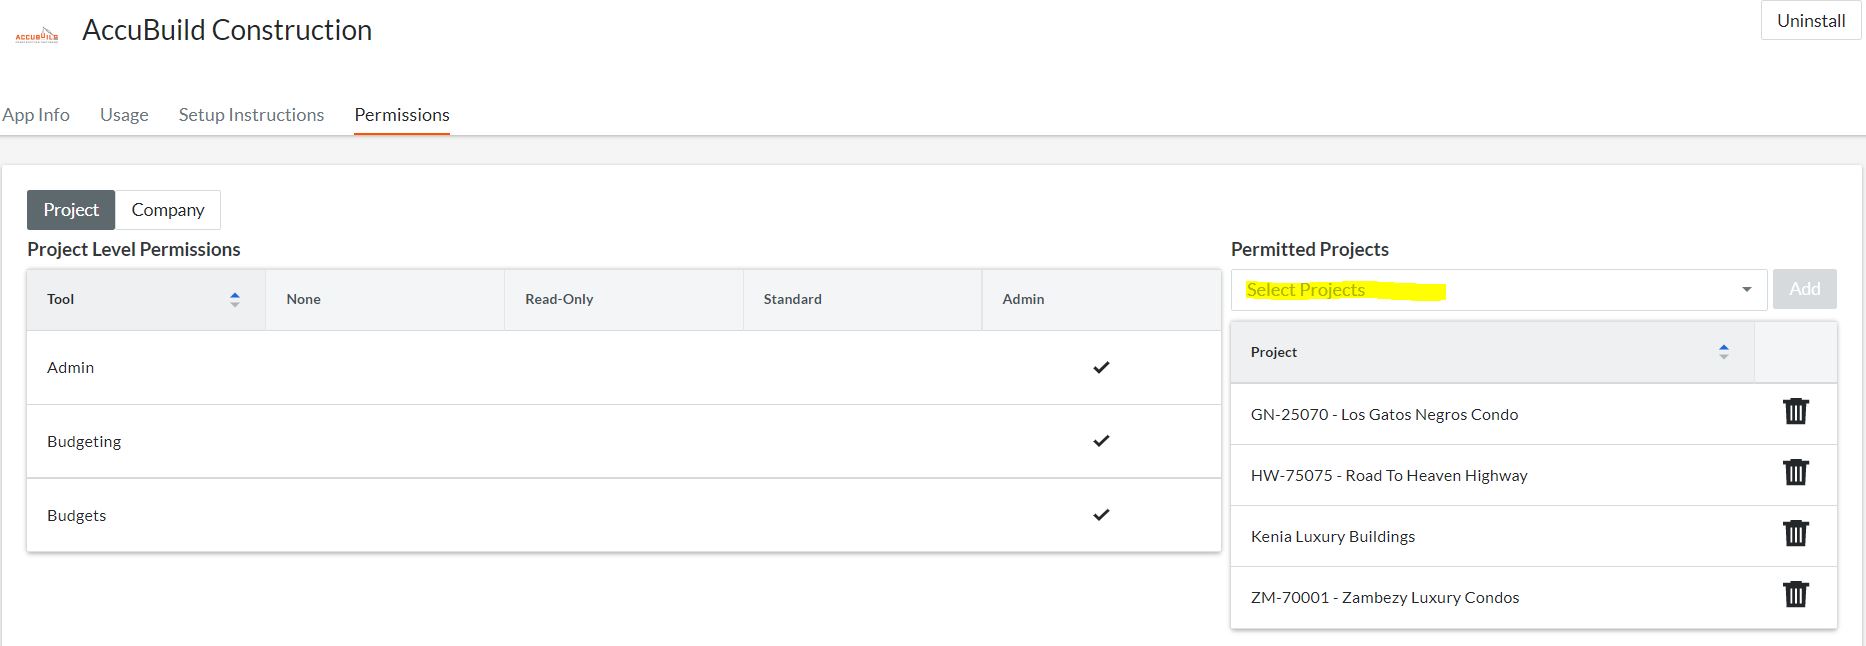Delete GN-25070 Los Gatos Negros Condo project

tap(1795, 412)
